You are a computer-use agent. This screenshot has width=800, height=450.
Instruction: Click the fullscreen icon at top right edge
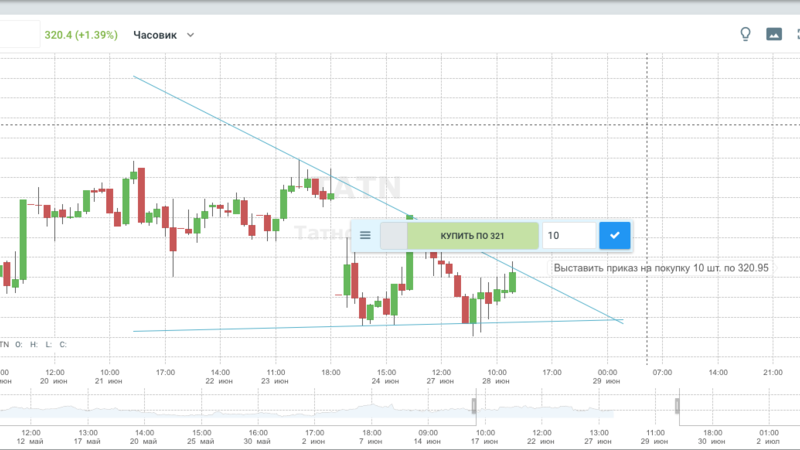(x=796, y=34)
